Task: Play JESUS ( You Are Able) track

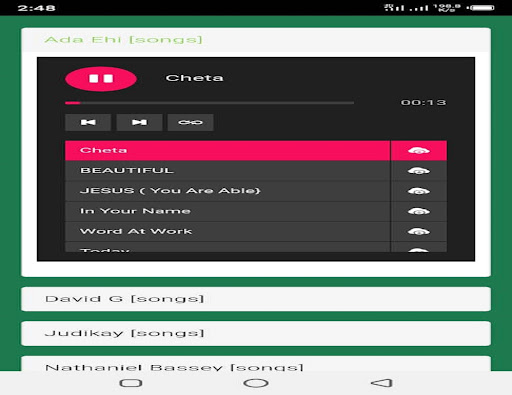Action: (x=228, y=191)
